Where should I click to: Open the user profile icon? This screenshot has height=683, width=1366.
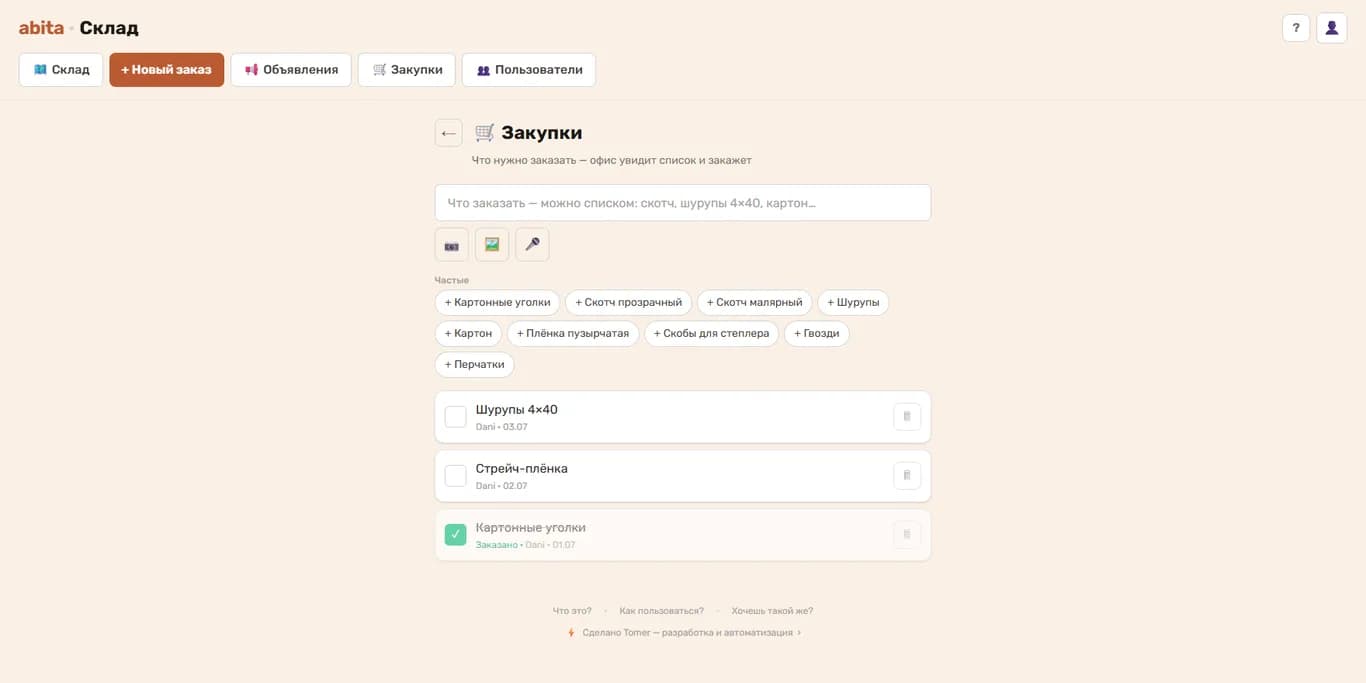[1332, 28]
